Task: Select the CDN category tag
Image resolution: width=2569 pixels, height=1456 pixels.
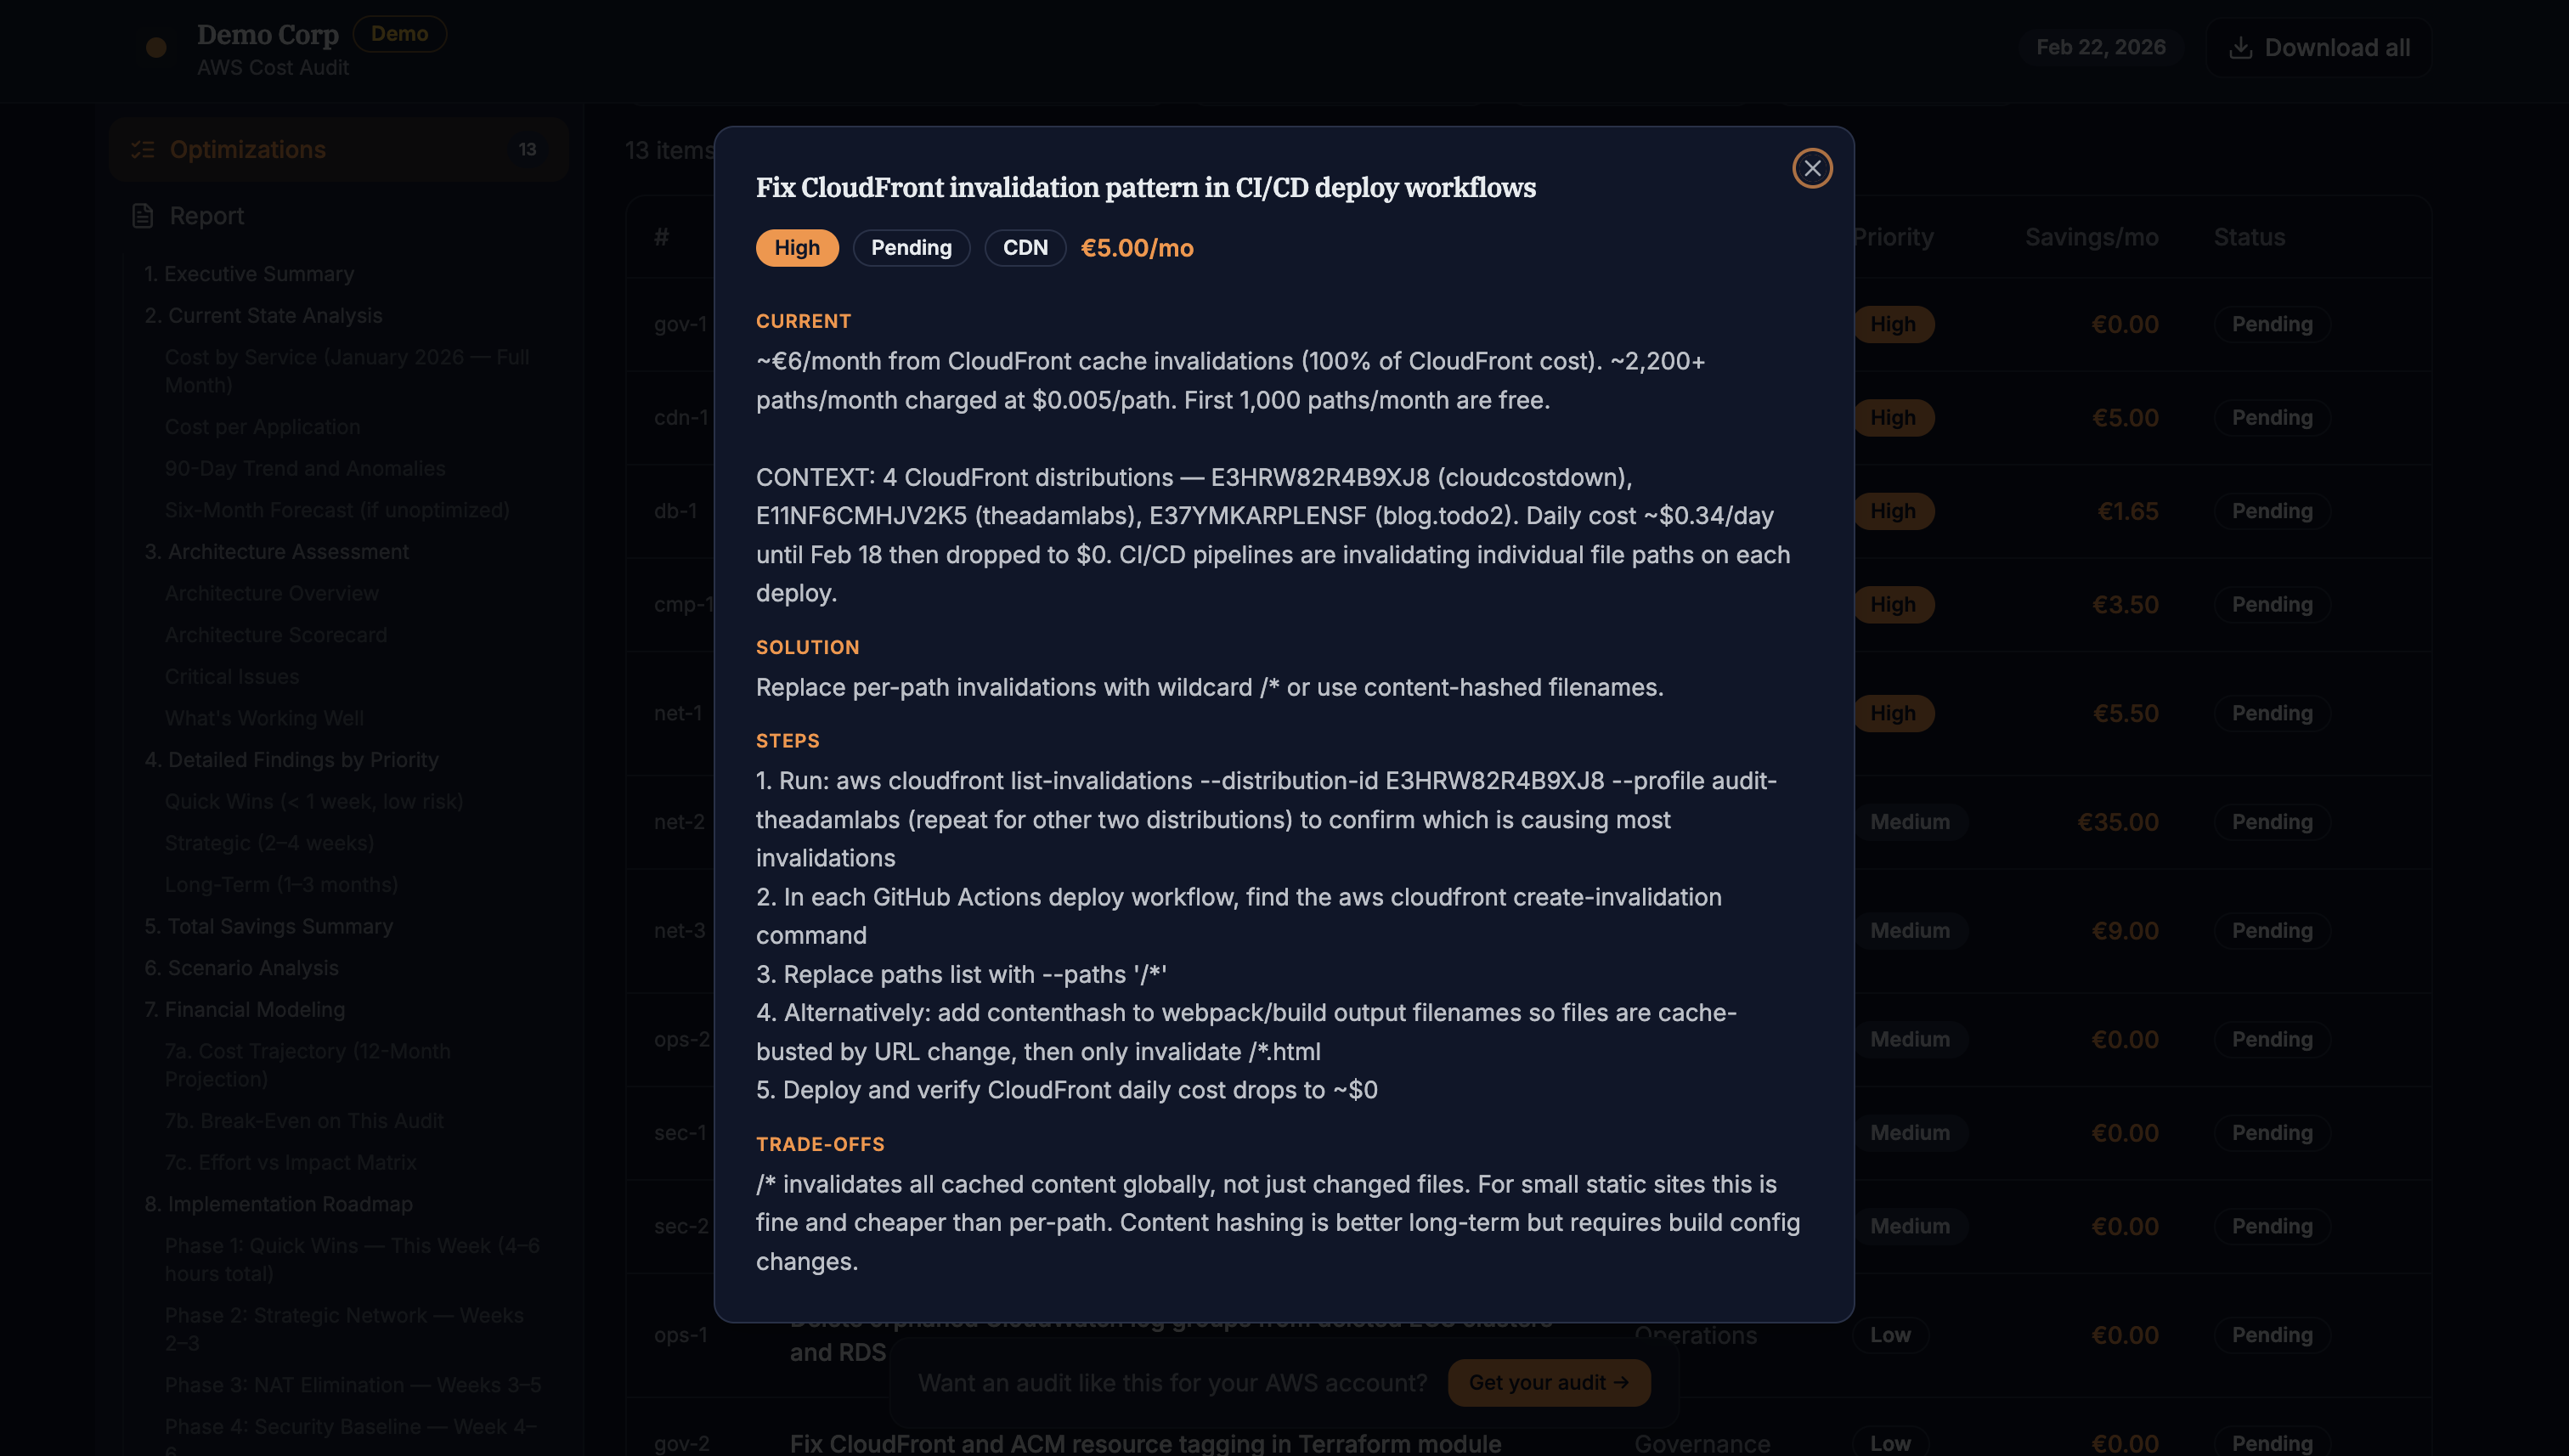Action: (x=1024, y=247)
